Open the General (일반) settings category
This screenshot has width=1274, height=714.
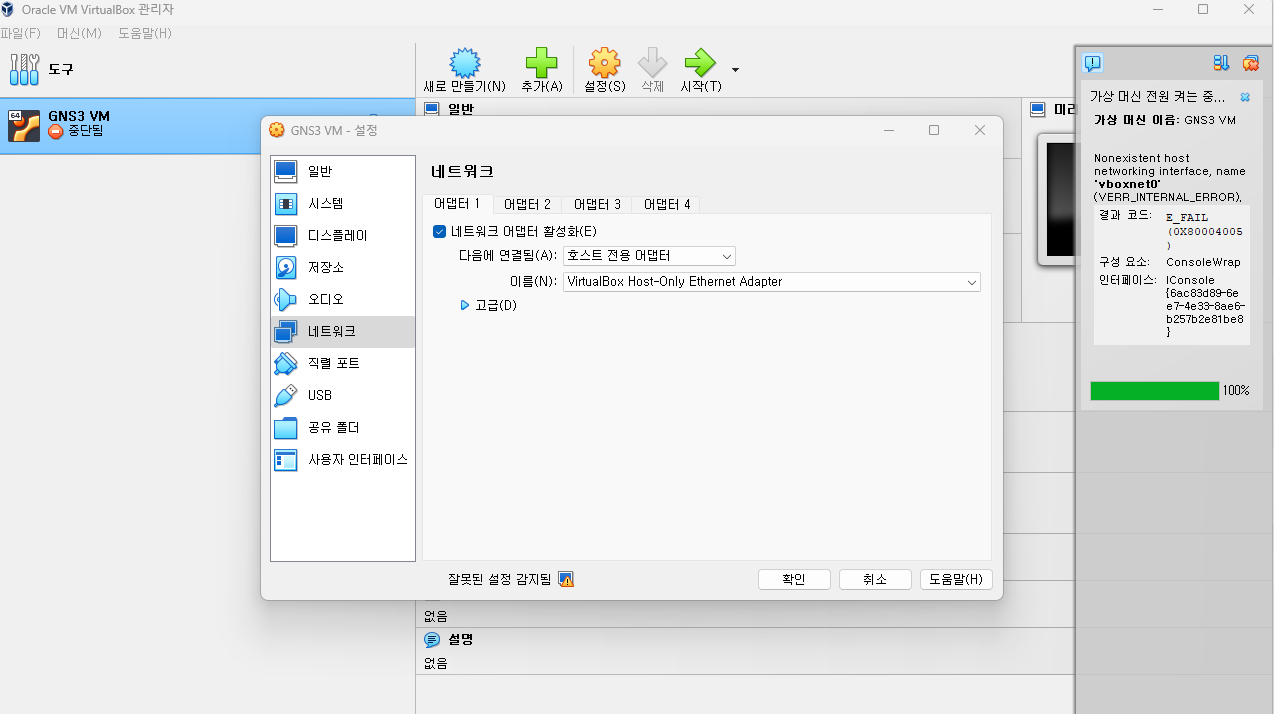343,171
